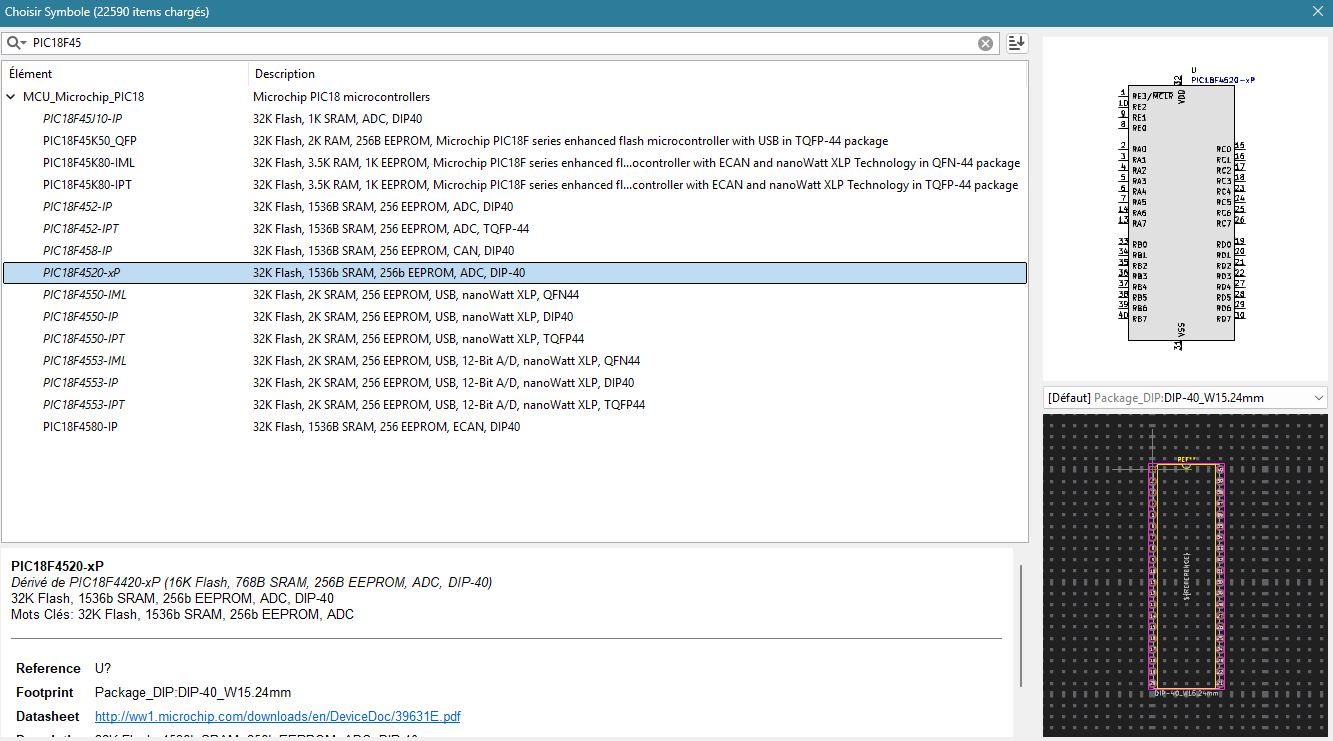Click the details panel vertical scrollbar
The width and height of the screenshot is (1333, 741).
point(1021,625)
